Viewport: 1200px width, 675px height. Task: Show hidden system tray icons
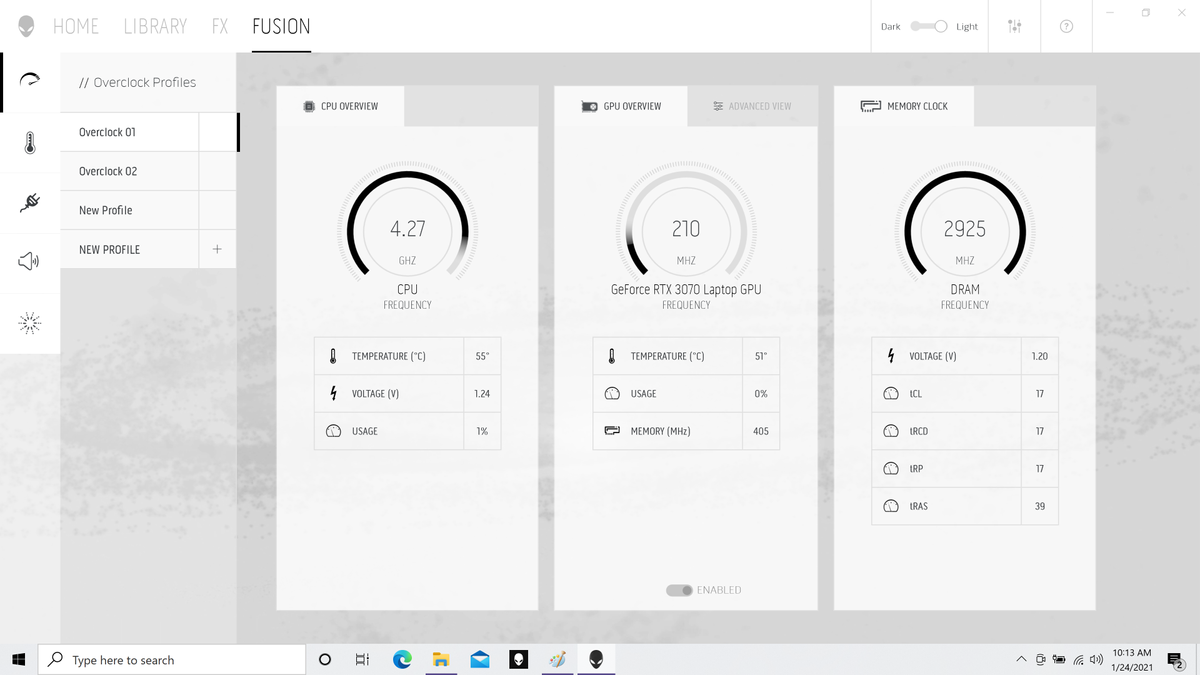click(x=1021, y=660)
